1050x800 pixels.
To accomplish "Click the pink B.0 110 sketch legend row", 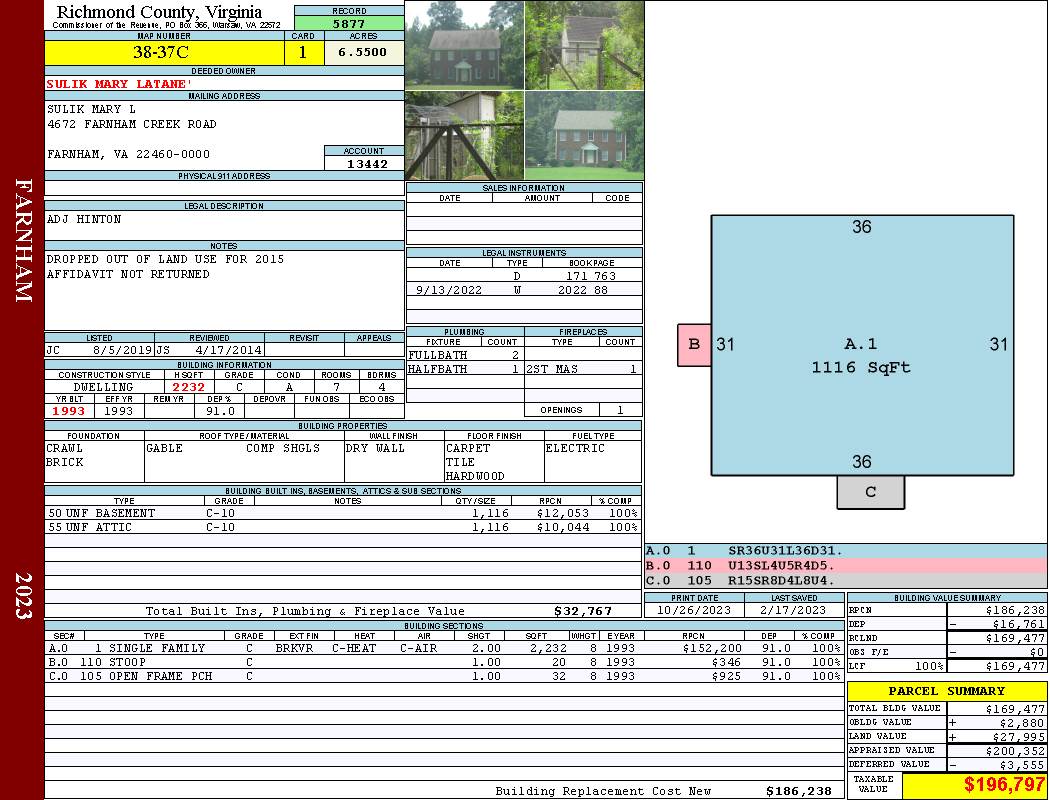I will click(845, 565).
